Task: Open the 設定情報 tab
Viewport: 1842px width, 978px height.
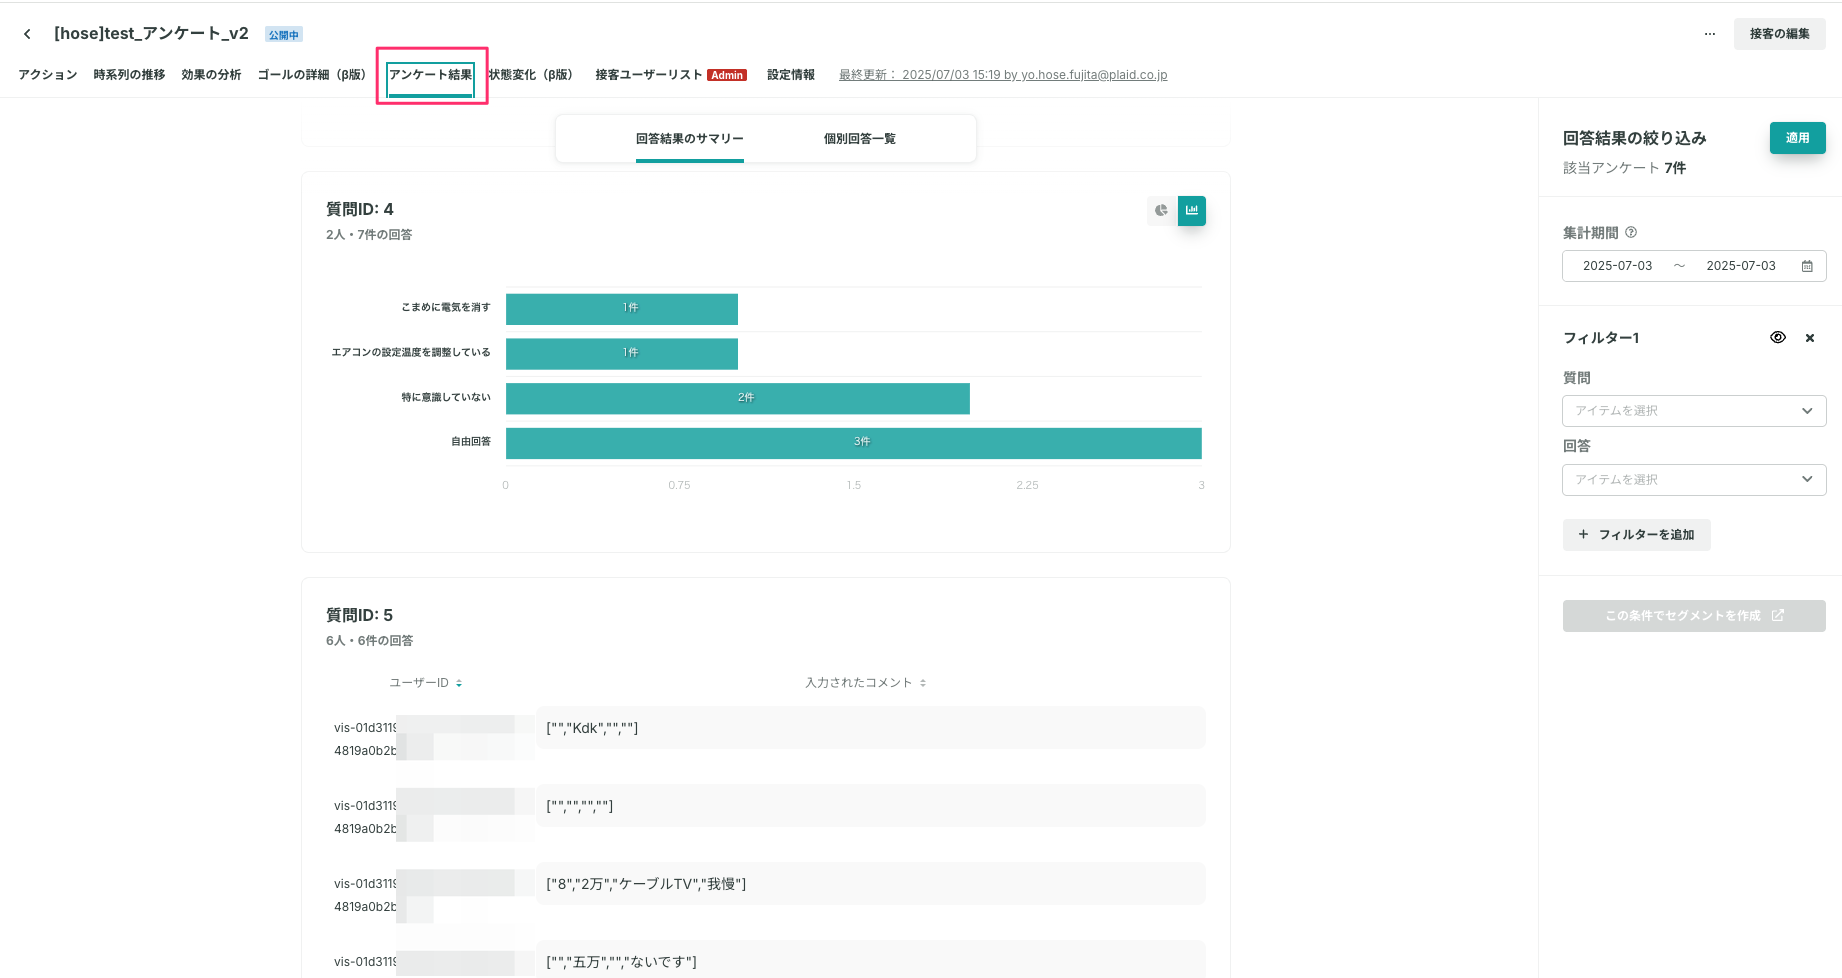Action: [x=791, y=75]
